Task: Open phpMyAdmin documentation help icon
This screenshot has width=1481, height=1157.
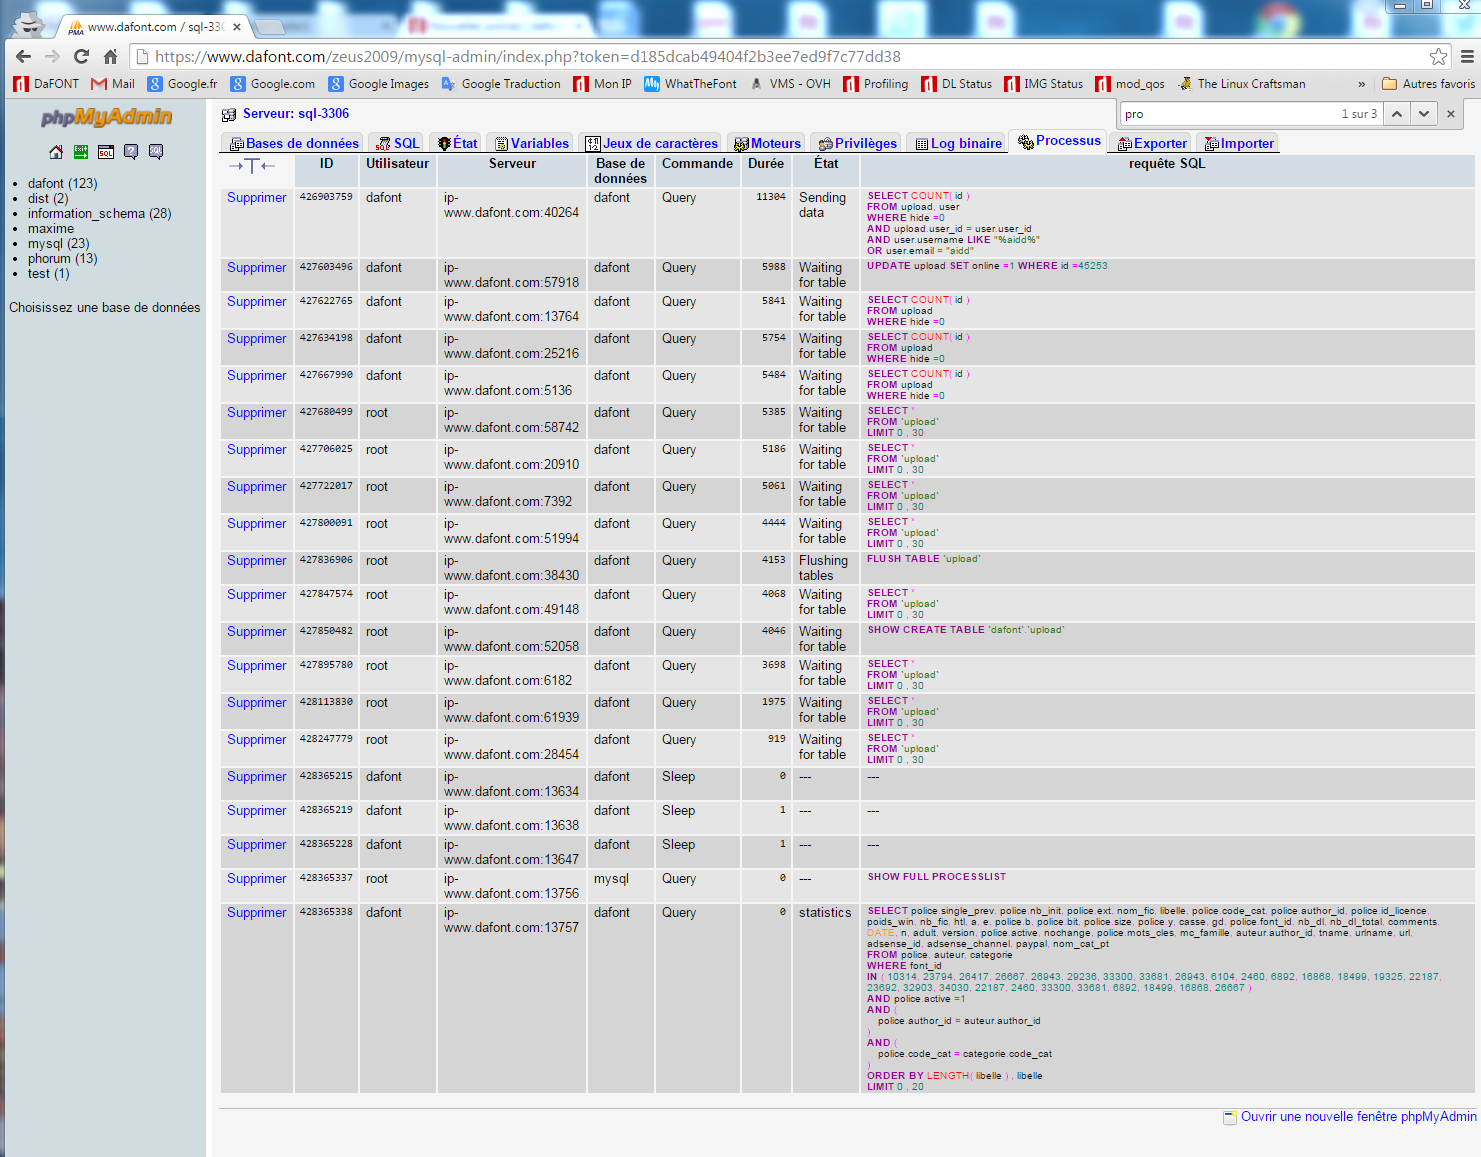Action: point(131,152)
